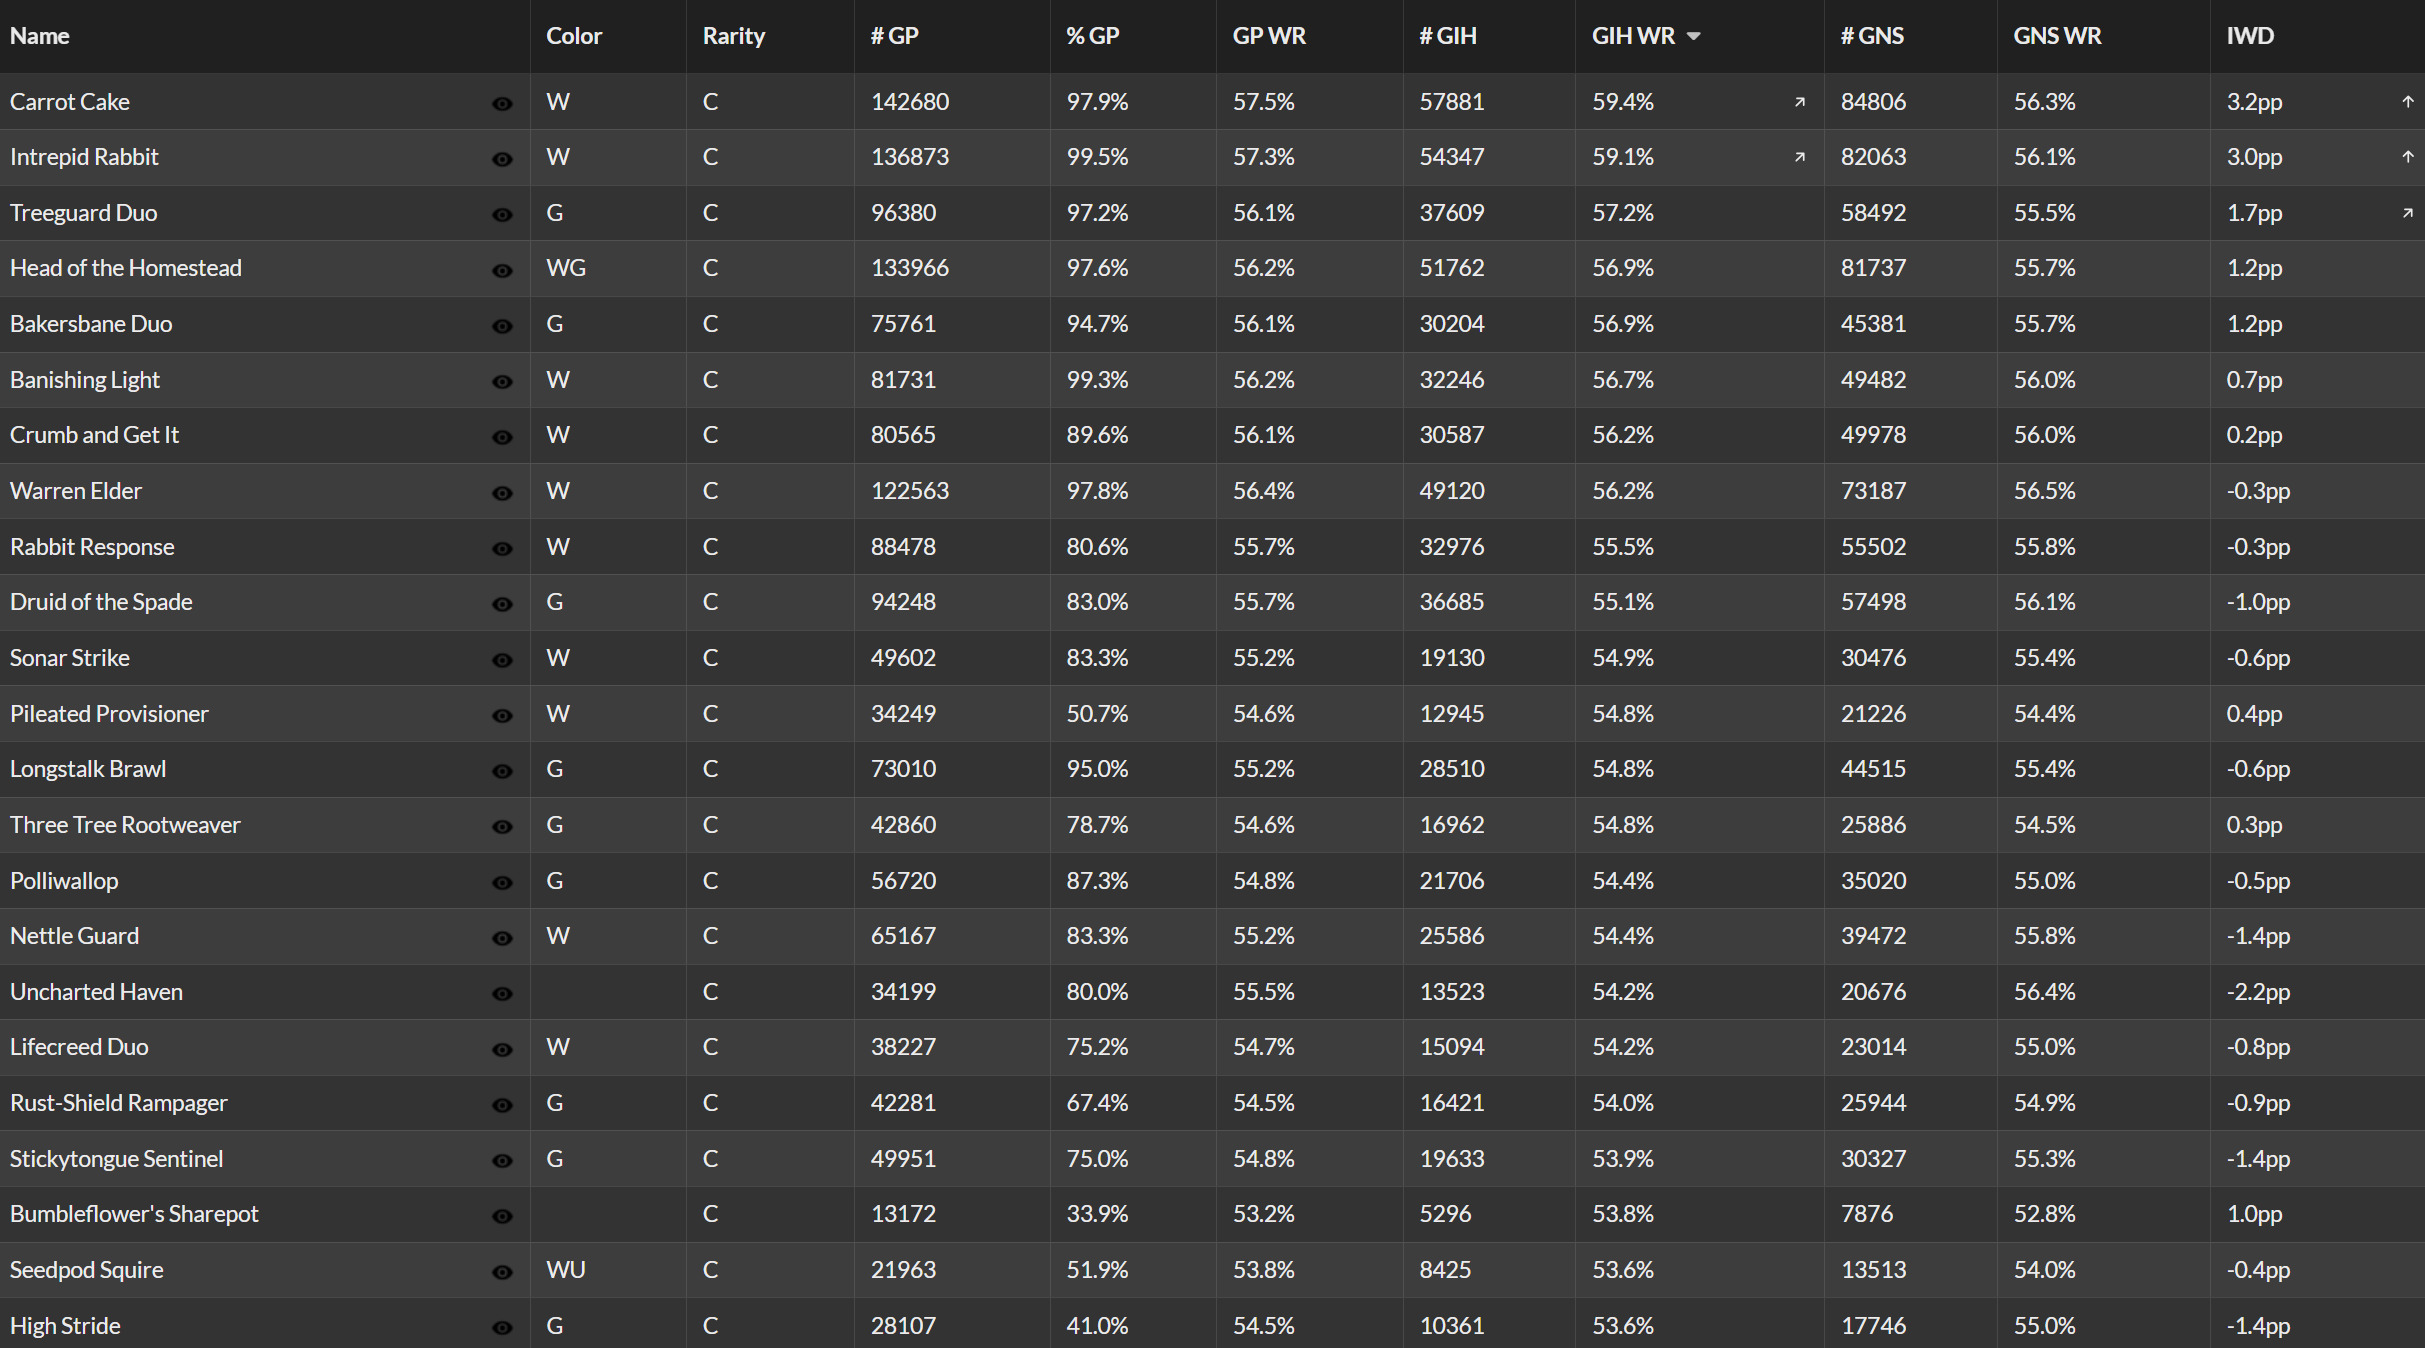
Task: Click diagonal arrow next to Carrot Cake 59.4%
Action: [x=1800, y=102]
